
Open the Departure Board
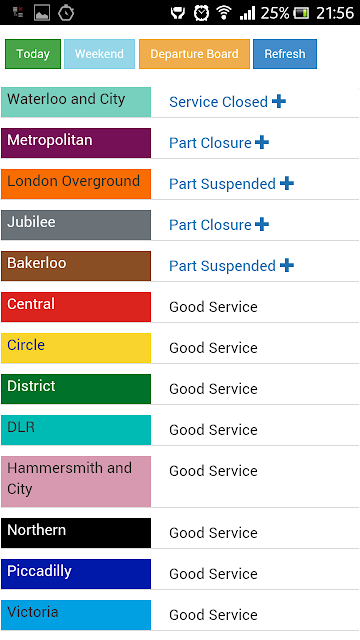click(194, 54)
